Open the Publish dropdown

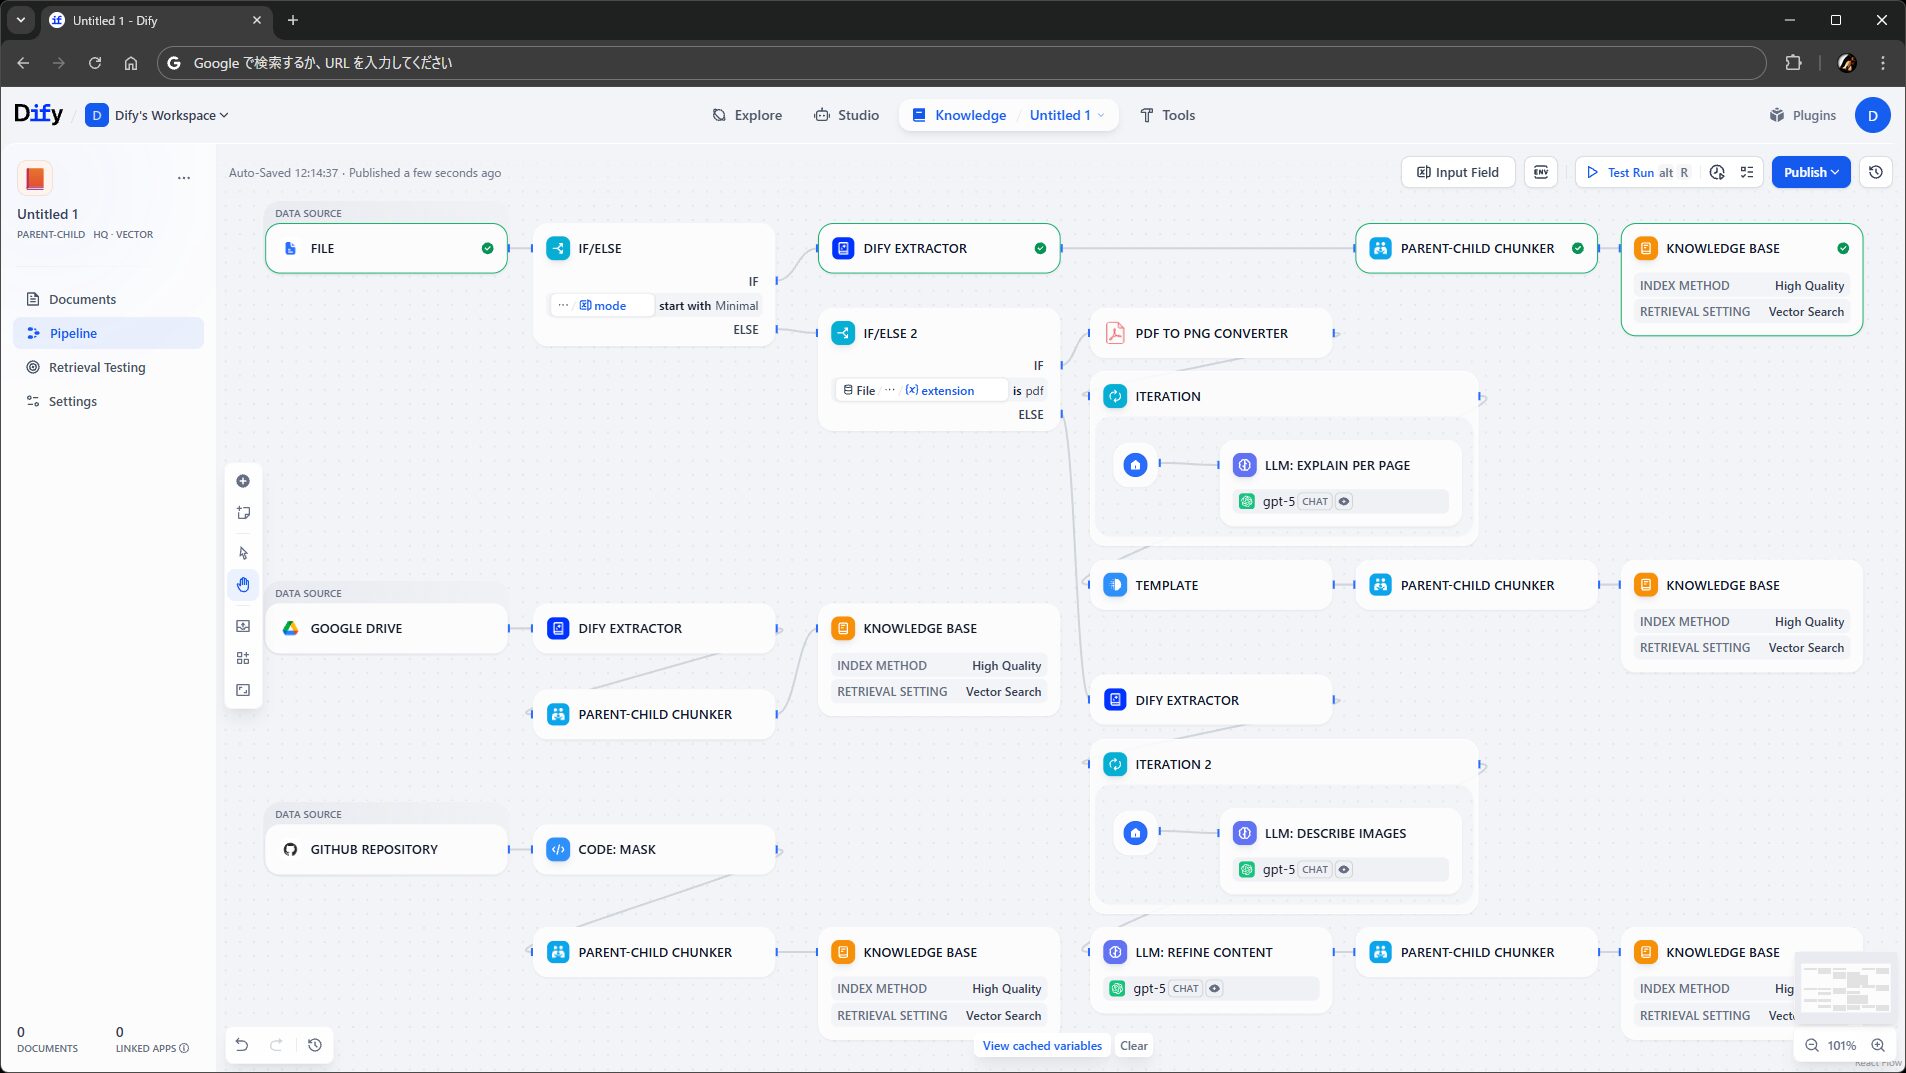(x=1810, y=172)
